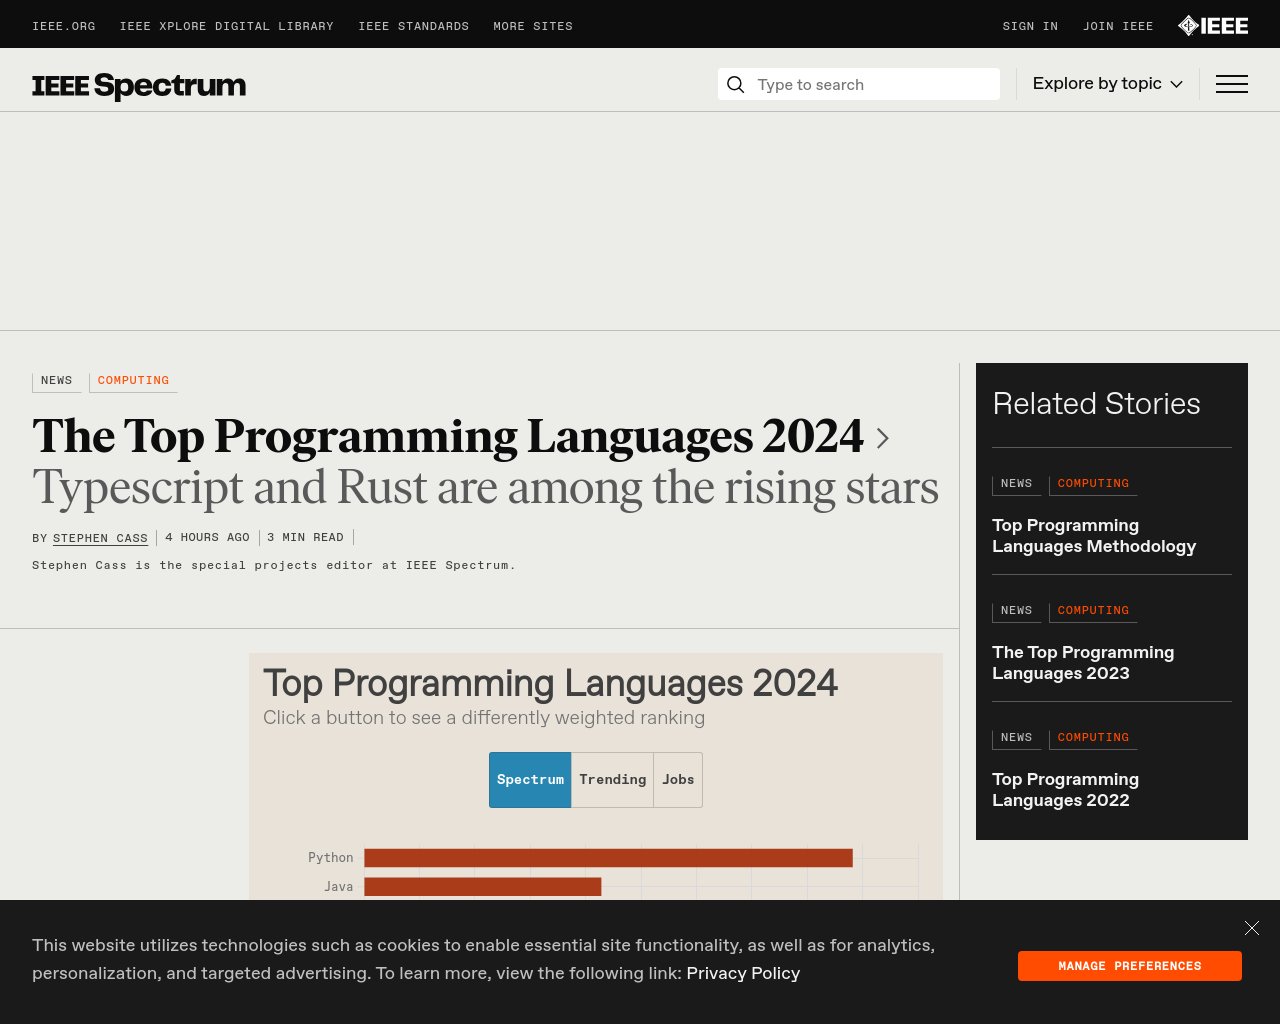Open author Stephen Cass link
Viewport: 1280px width, 1024px height.
tap(100, 538)
